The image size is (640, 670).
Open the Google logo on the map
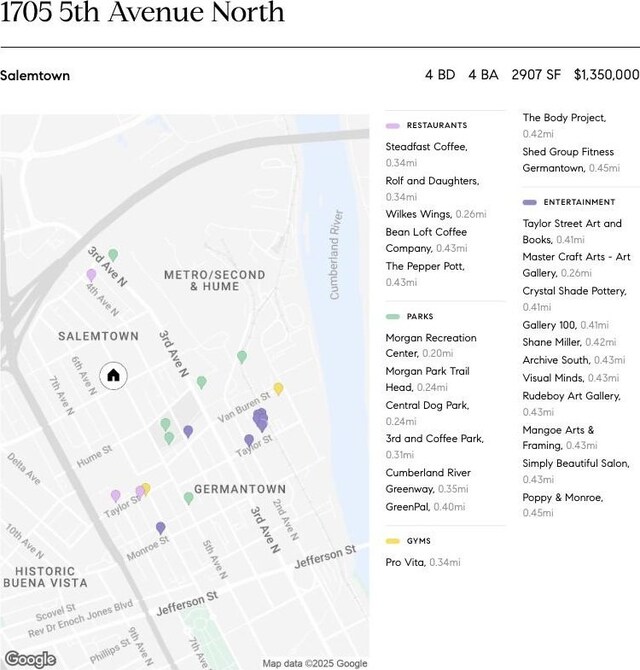point(30,659)
